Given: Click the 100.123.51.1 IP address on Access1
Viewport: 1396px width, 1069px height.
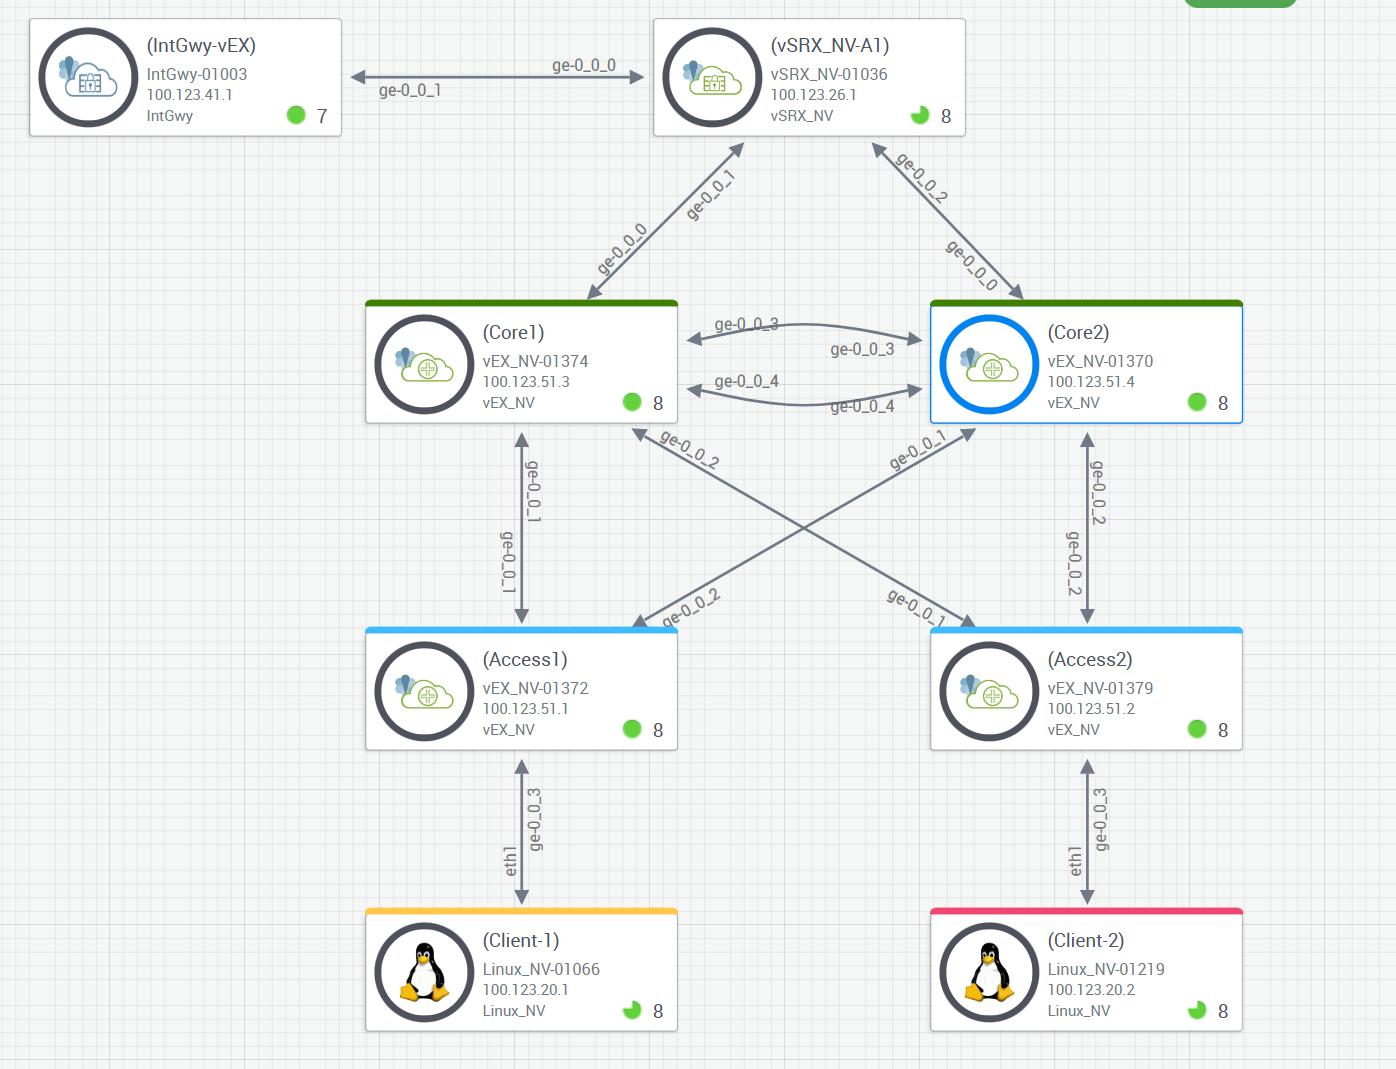Looking at the screenshot, I should click(525, 709).
